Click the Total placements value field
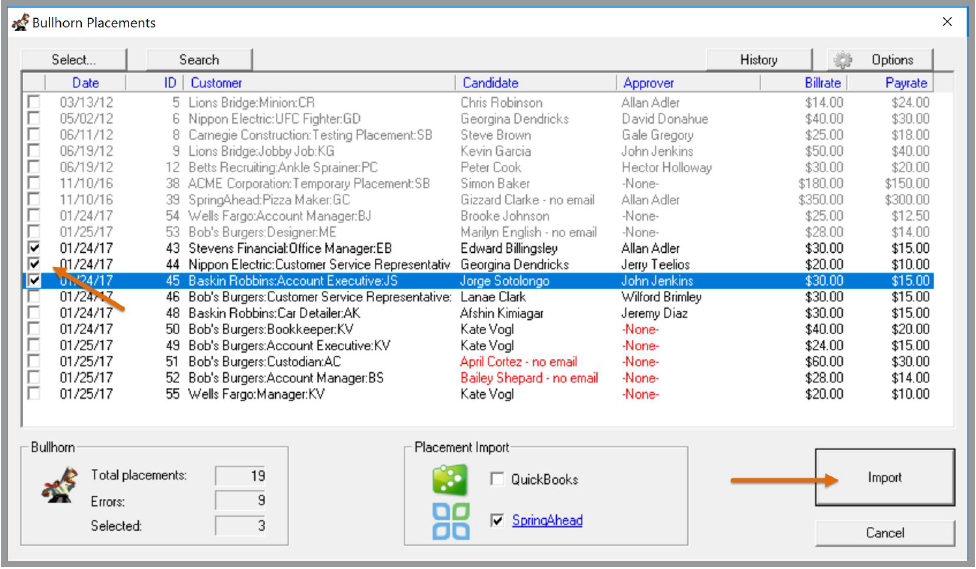This screenshot has height=569, width=976. [x=241, y=476]
